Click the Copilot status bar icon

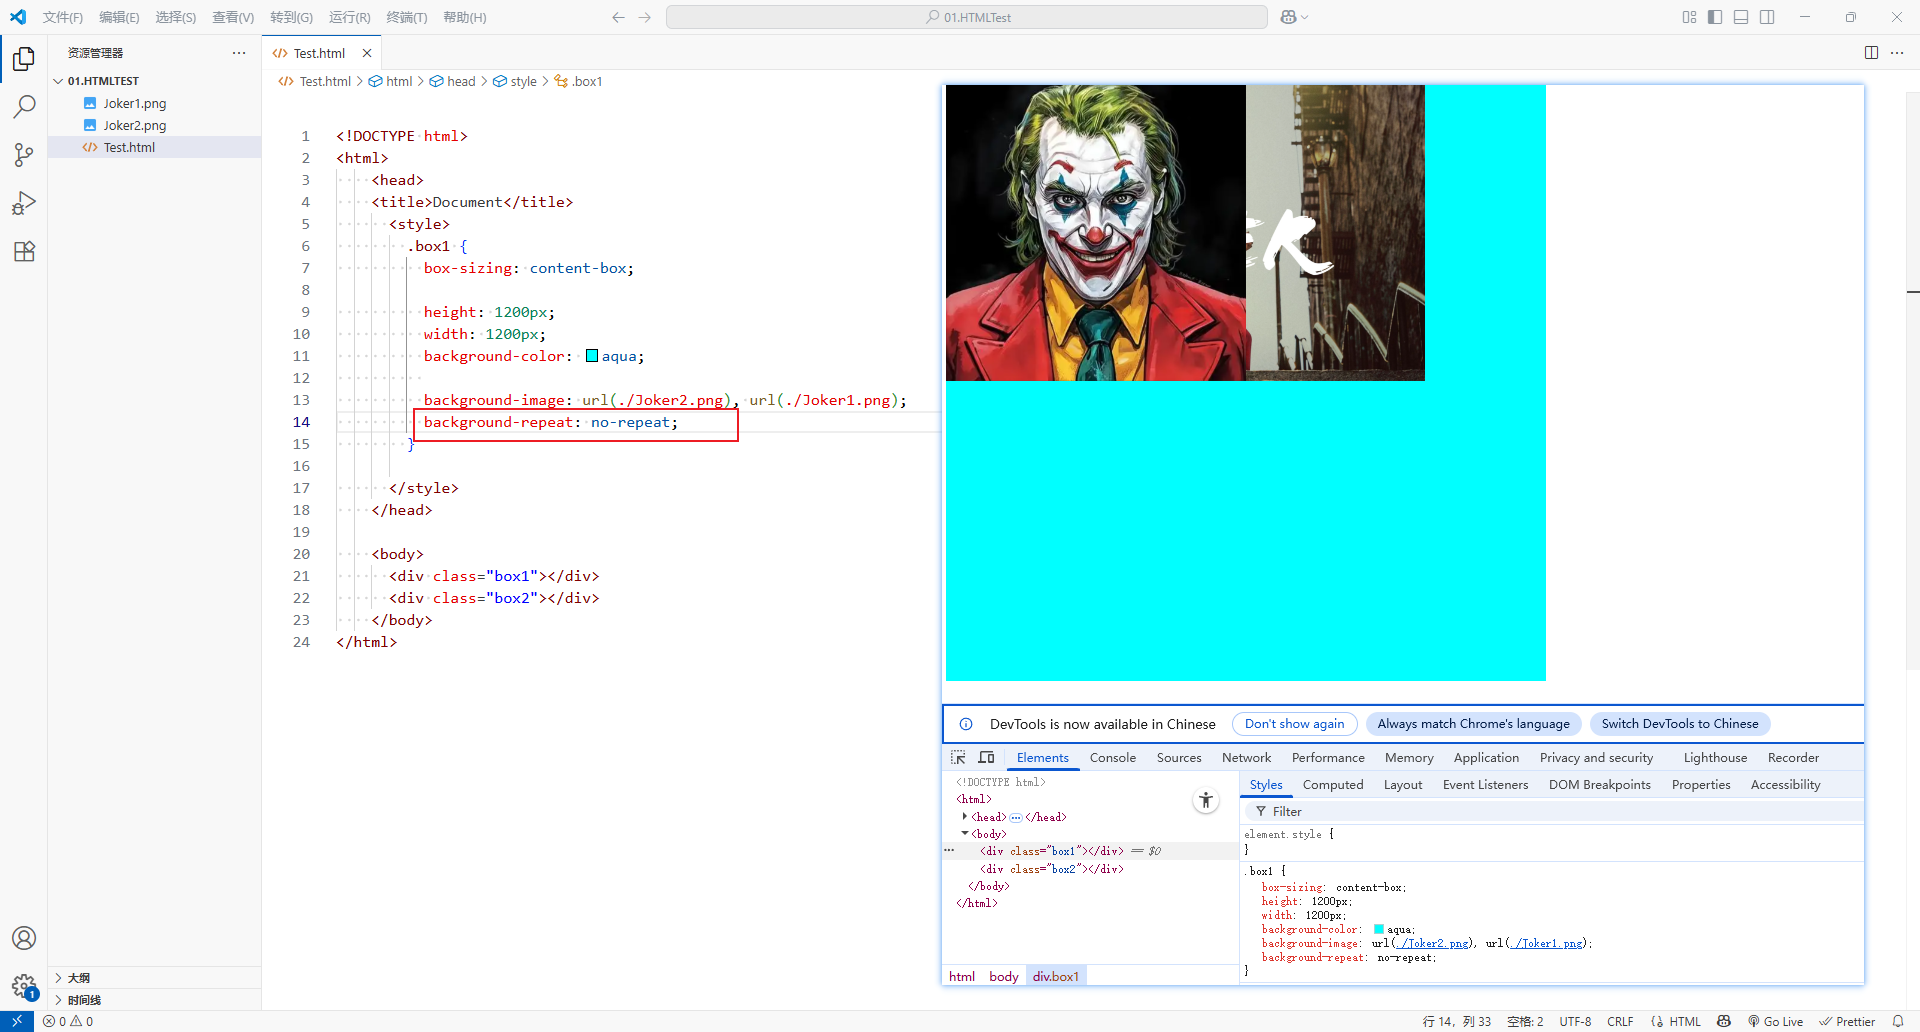point(1724,1021)
